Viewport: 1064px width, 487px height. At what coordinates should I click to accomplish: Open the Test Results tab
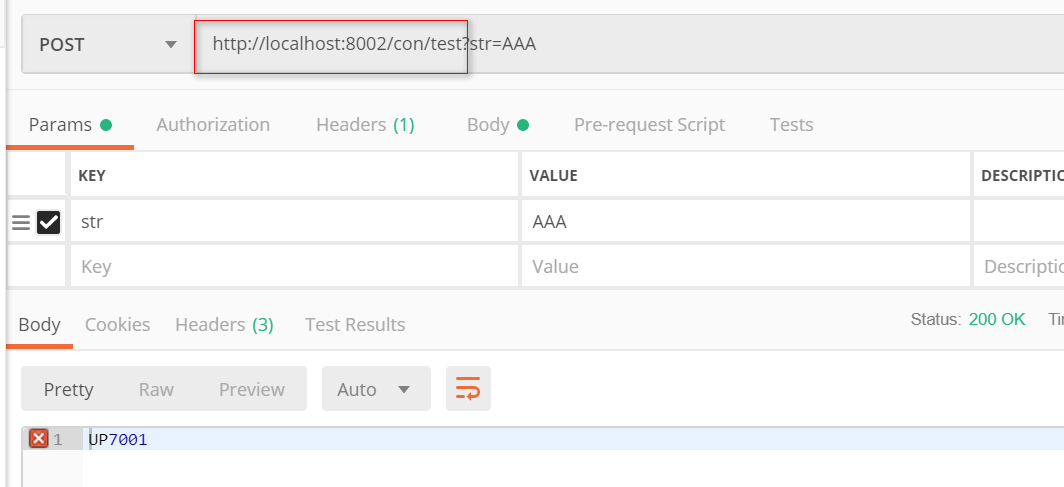pos(355,325)
